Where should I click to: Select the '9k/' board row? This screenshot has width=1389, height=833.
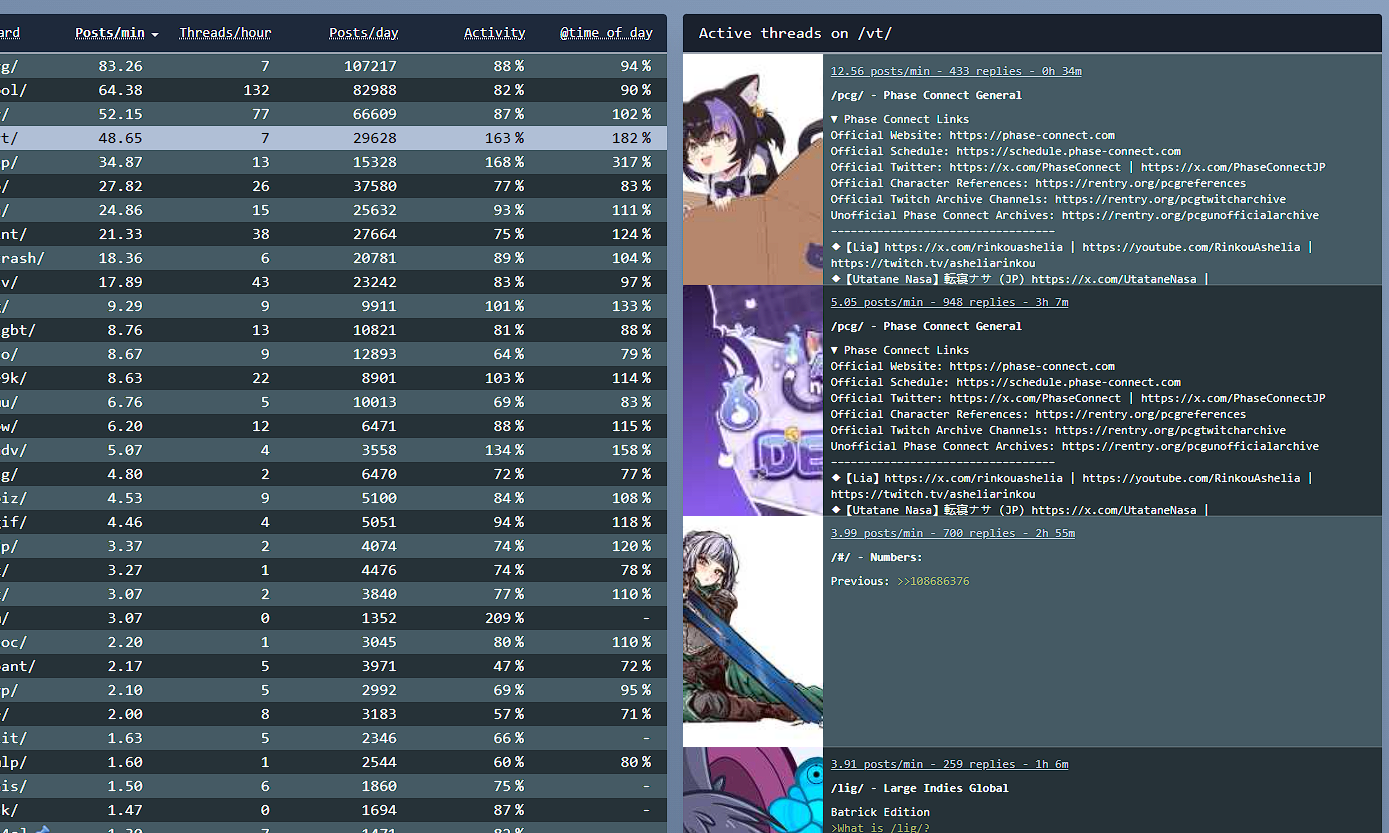pos(333,378)
